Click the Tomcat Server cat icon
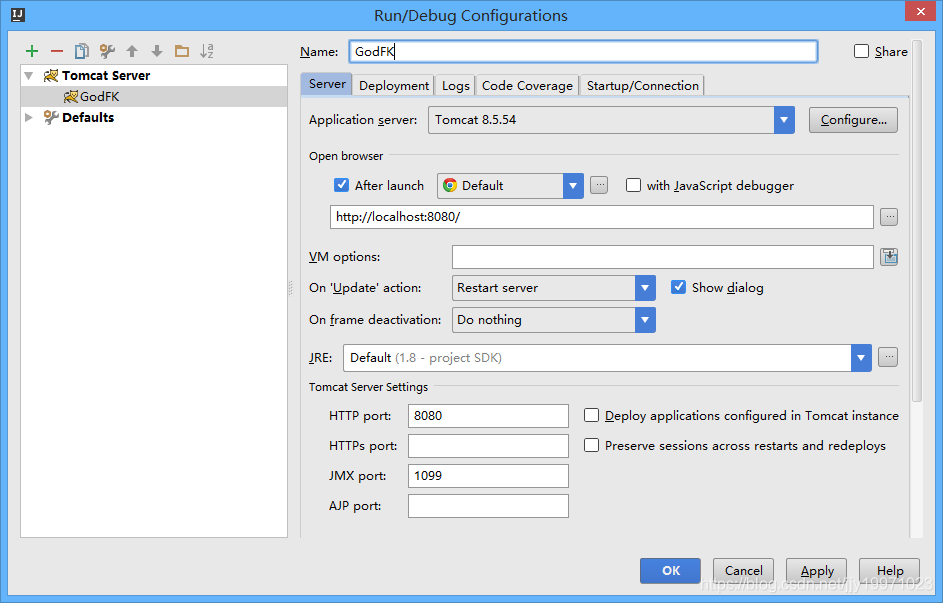 [x=51, y=76]
